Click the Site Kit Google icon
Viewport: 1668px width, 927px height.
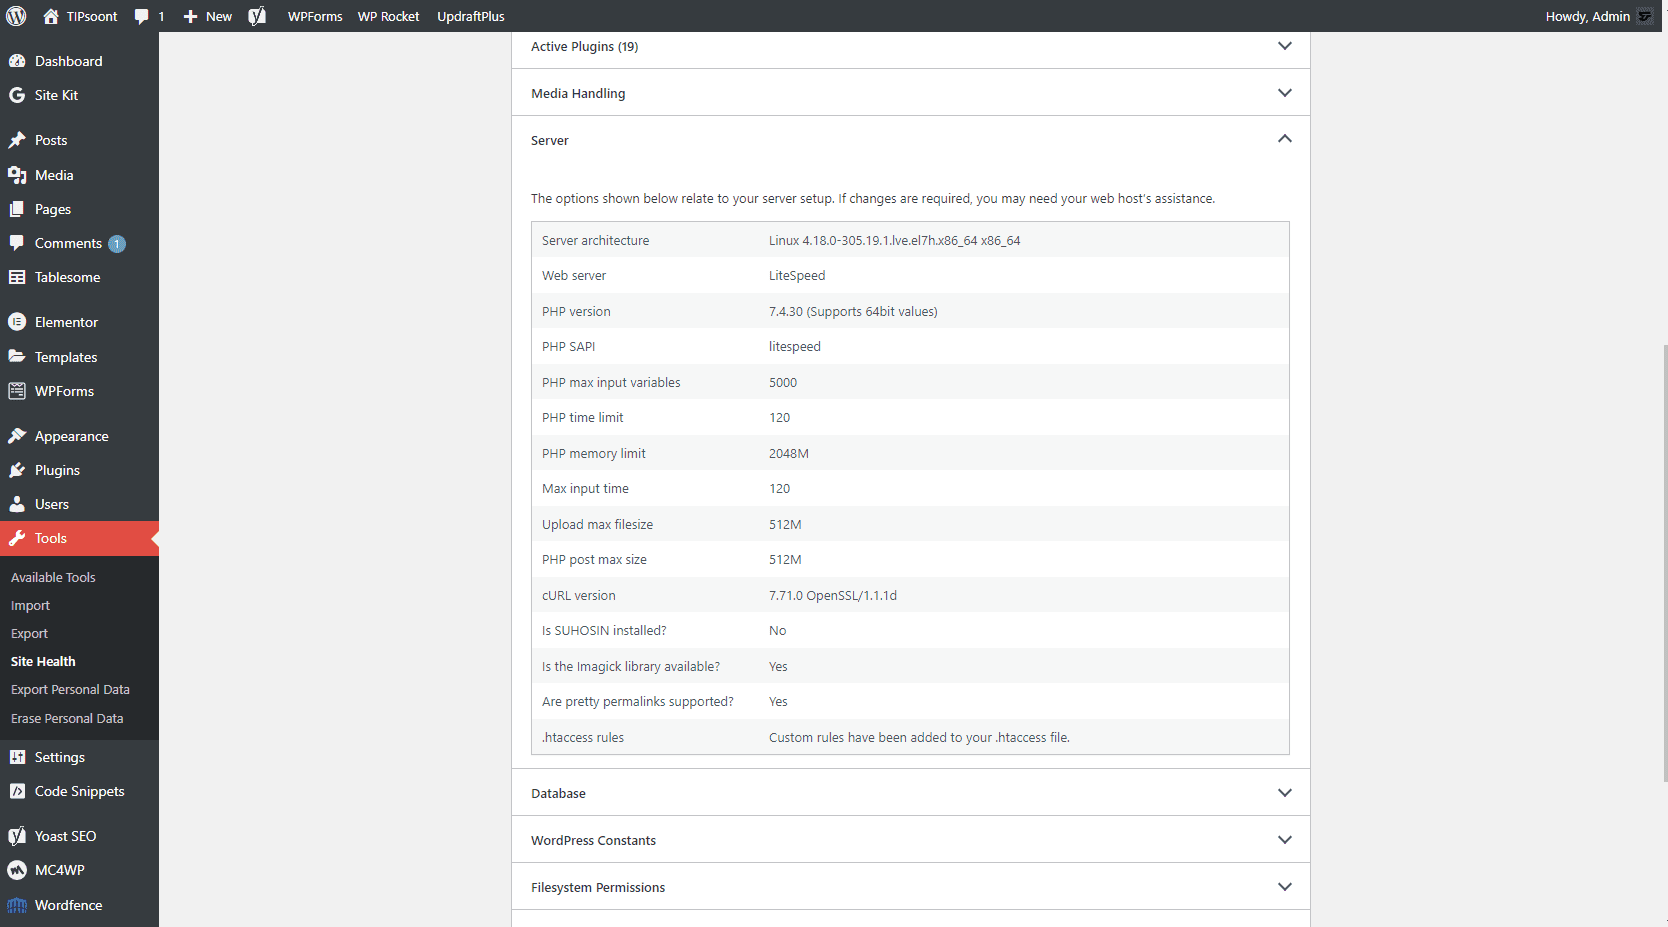point(17,95)
